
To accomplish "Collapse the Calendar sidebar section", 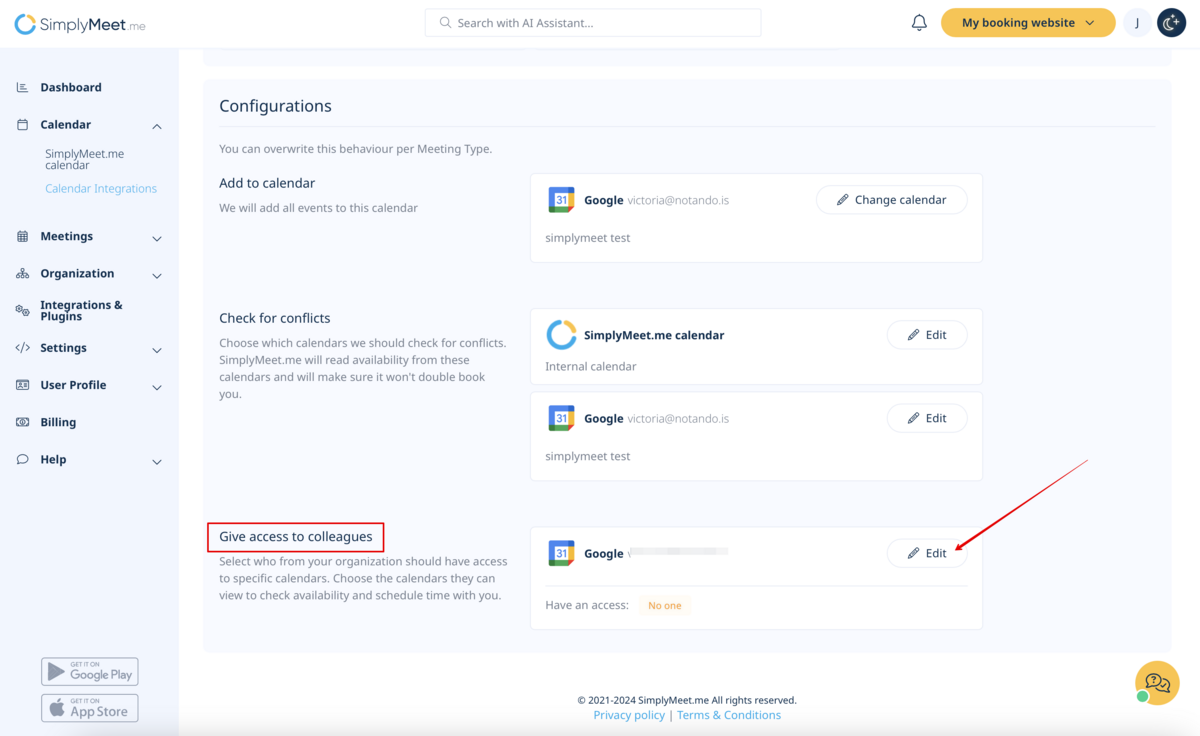I will [x=157, y=126].
